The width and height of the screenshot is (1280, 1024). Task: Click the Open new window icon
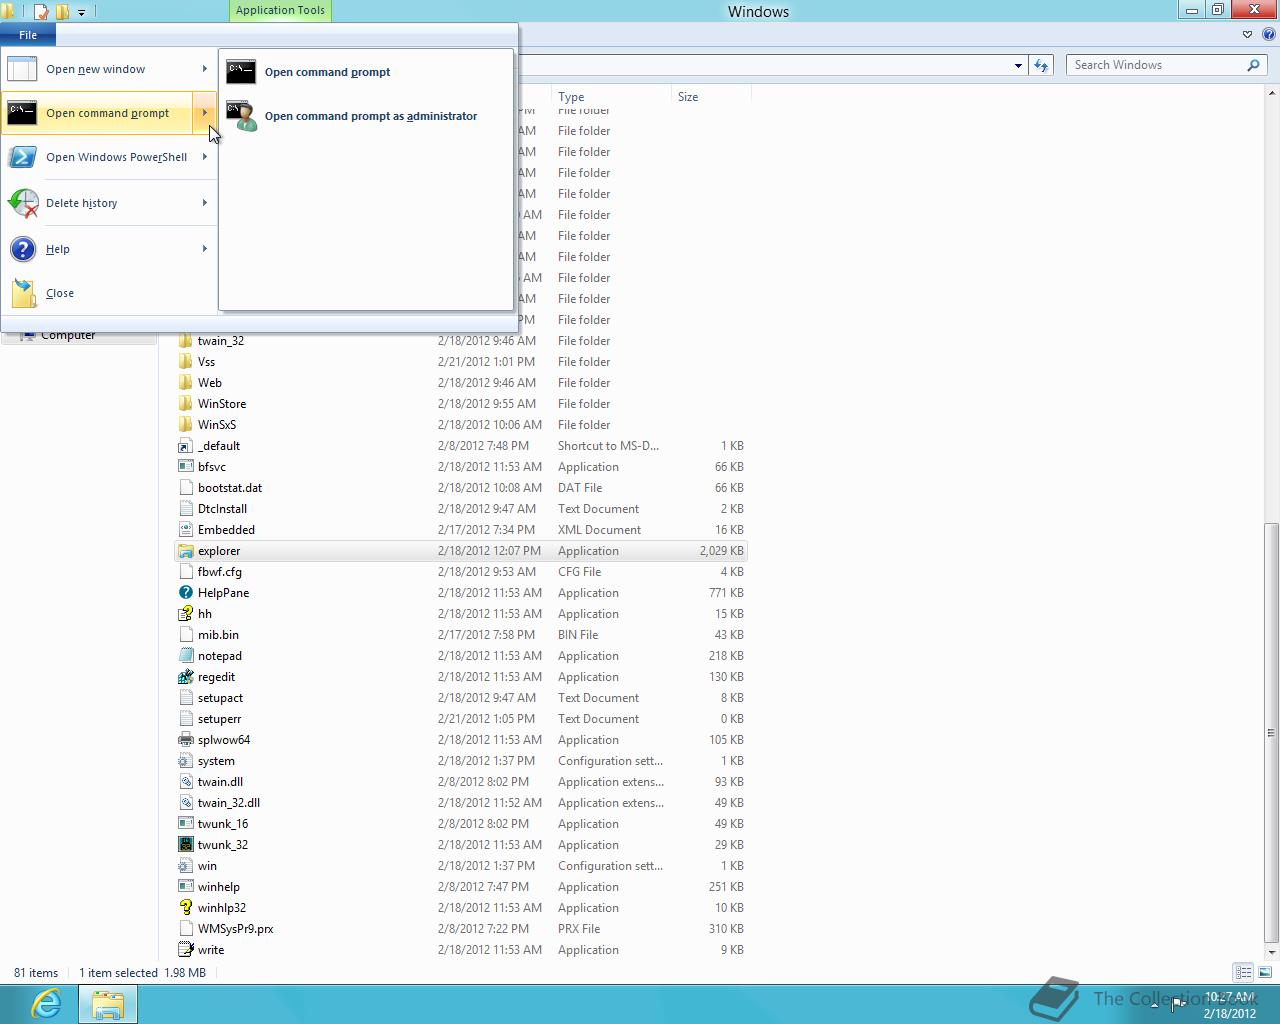tap(22, 69)
